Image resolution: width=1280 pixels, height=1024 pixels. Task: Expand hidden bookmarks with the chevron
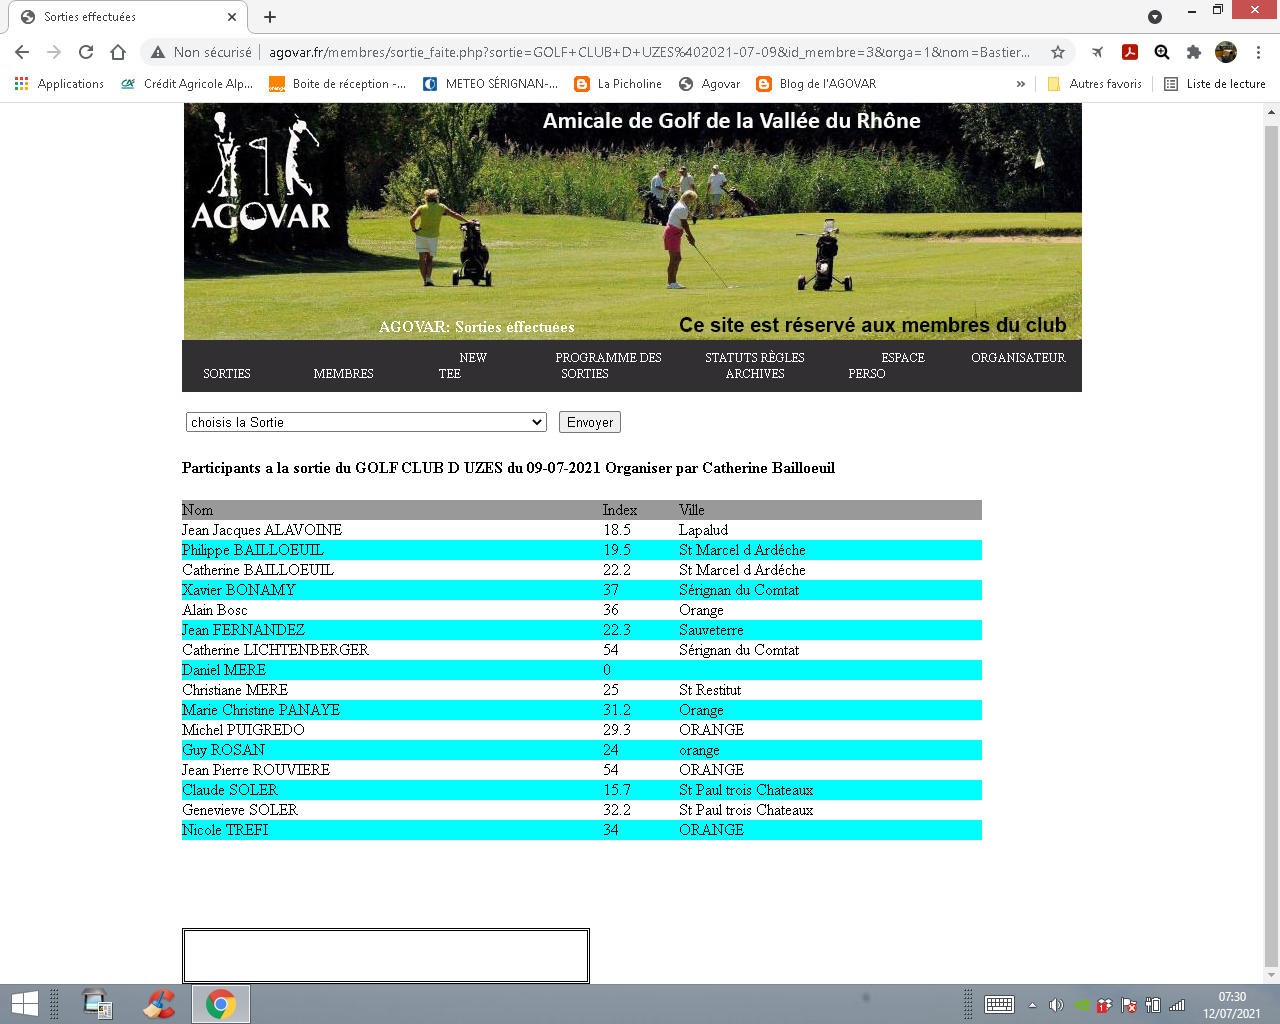tap(1020, 84)
